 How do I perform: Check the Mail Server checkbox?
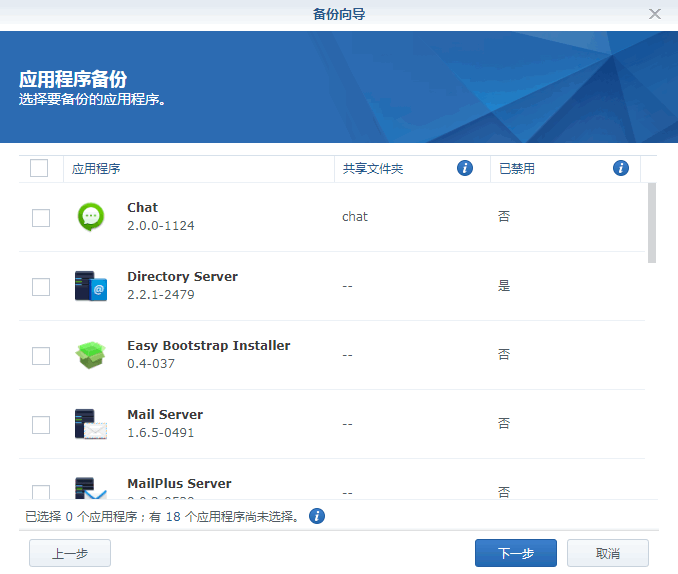point(41,425)
